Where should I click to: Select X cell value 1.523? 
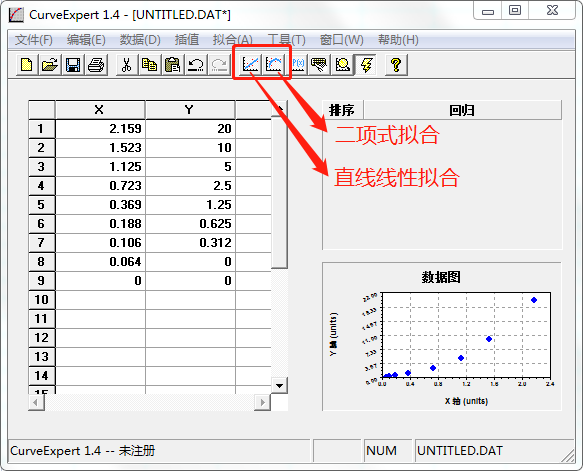100,148
